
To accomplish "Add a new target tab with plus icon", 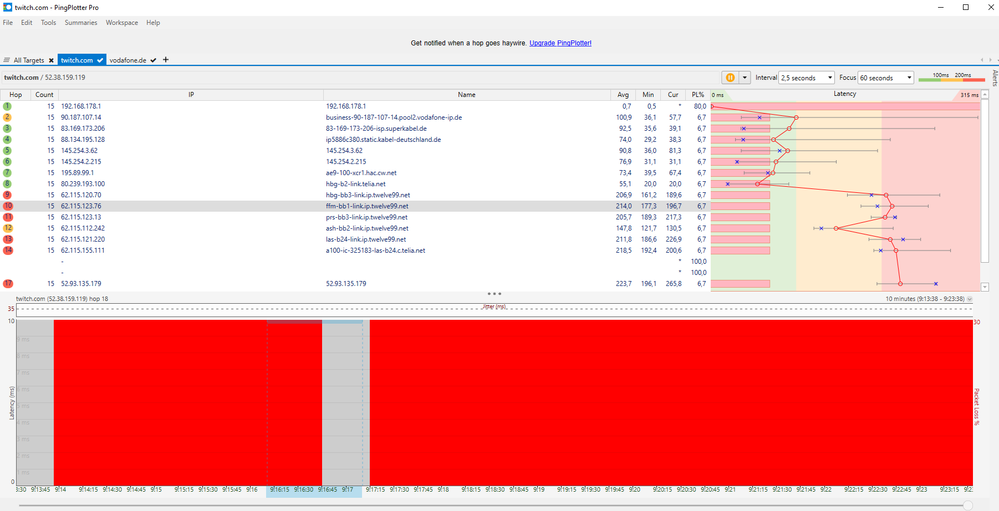I will pyautogui.click(x=166, y=59).
